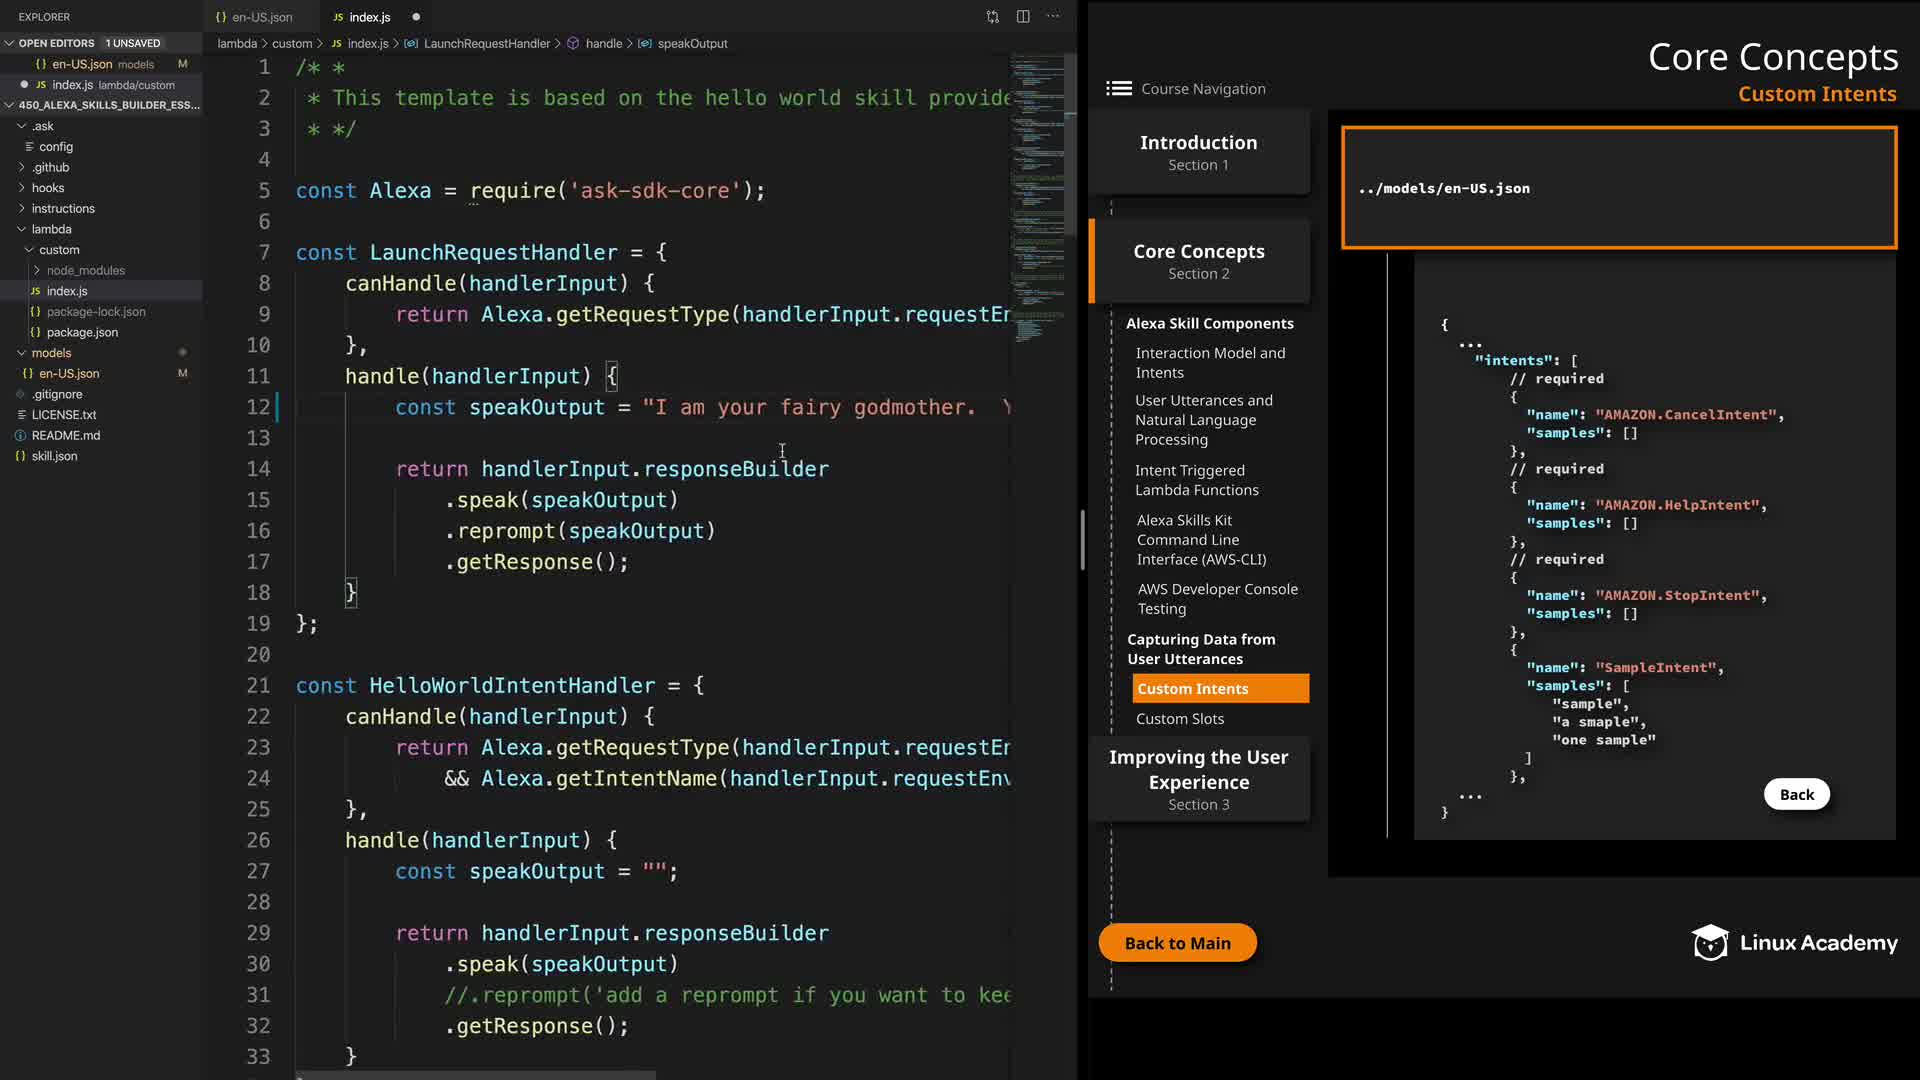The width and height of the screenshot is (1920, 1080).
Task: Open the Course Navigation hamburger icon
Action: point(1119,89)
